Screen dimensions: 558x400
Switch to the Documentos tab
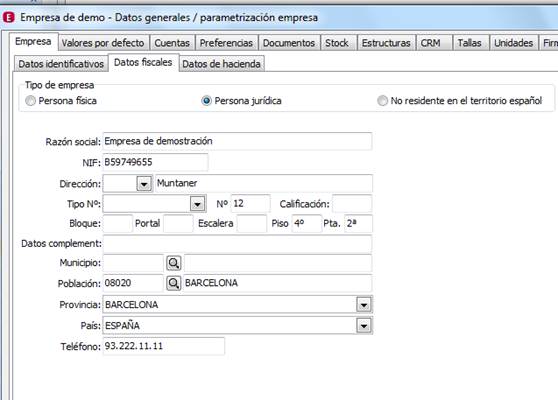289,43
